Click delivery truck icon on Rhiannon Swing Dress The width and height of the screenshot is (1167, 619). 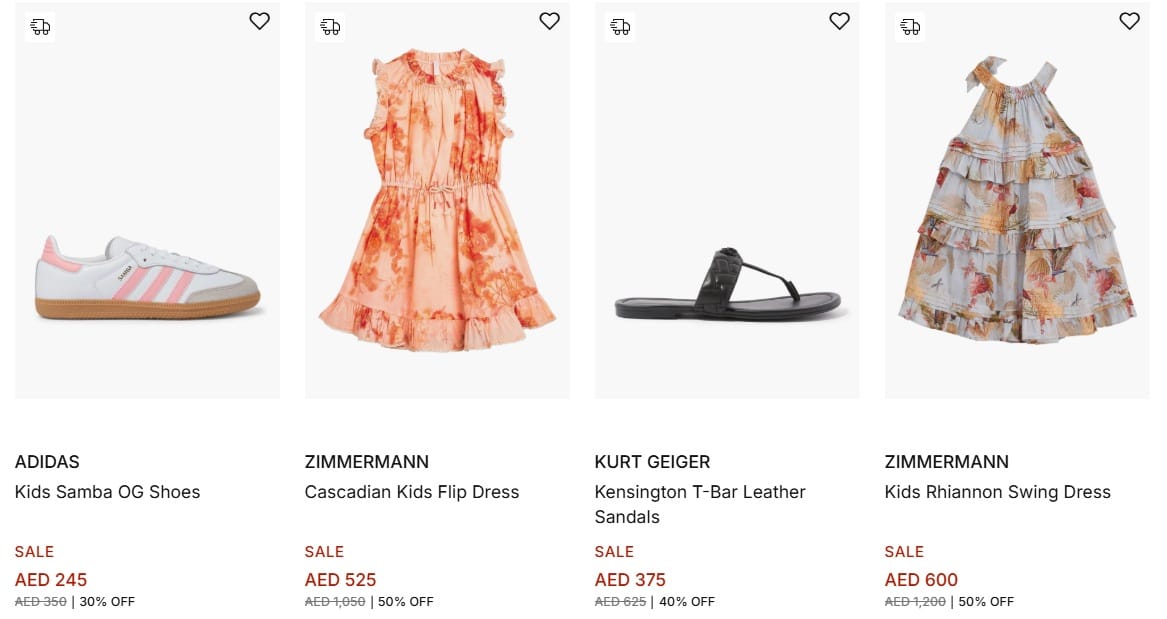point(910,27)
